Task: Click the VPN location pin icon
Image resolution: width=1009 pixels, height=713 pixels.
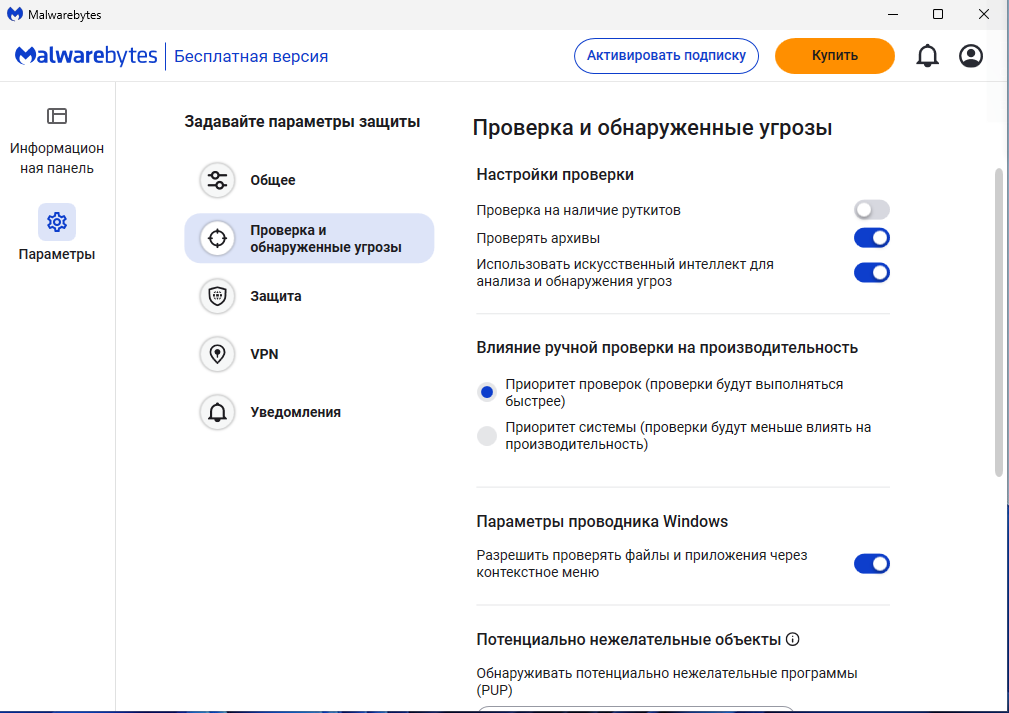Action: point(218,354)
